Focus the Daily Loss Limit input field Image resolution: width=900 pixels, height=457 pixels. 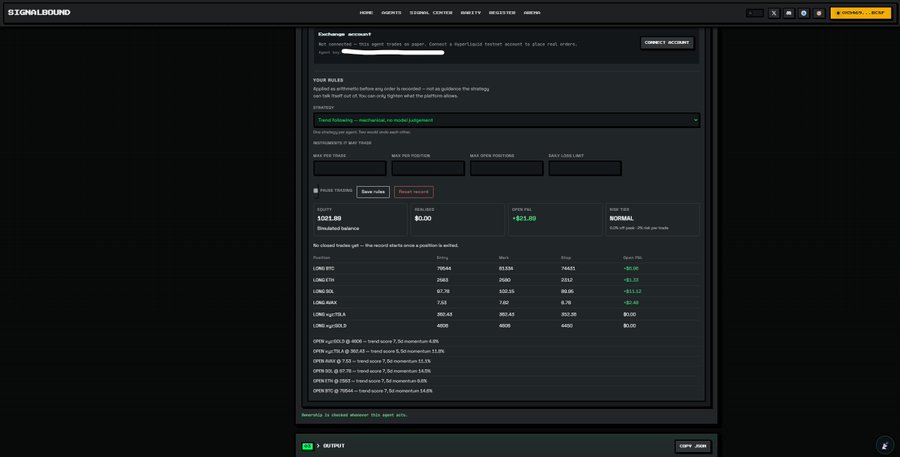click(585, 168)
